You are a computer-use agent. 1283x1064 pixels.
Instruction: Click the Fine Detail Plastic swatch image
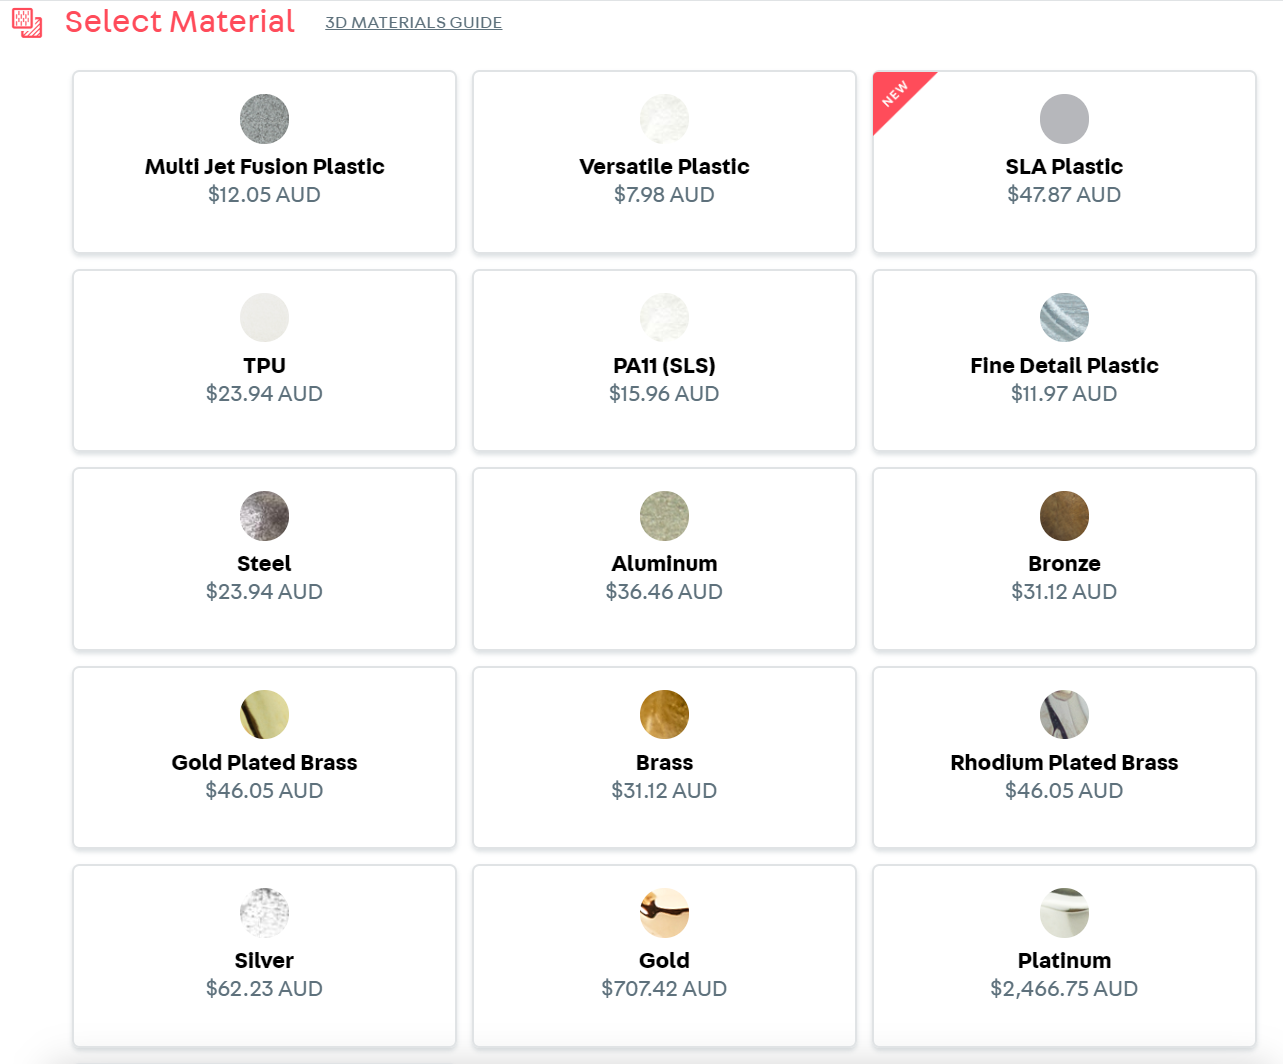pyautogui.click(x=1063, y=317)
